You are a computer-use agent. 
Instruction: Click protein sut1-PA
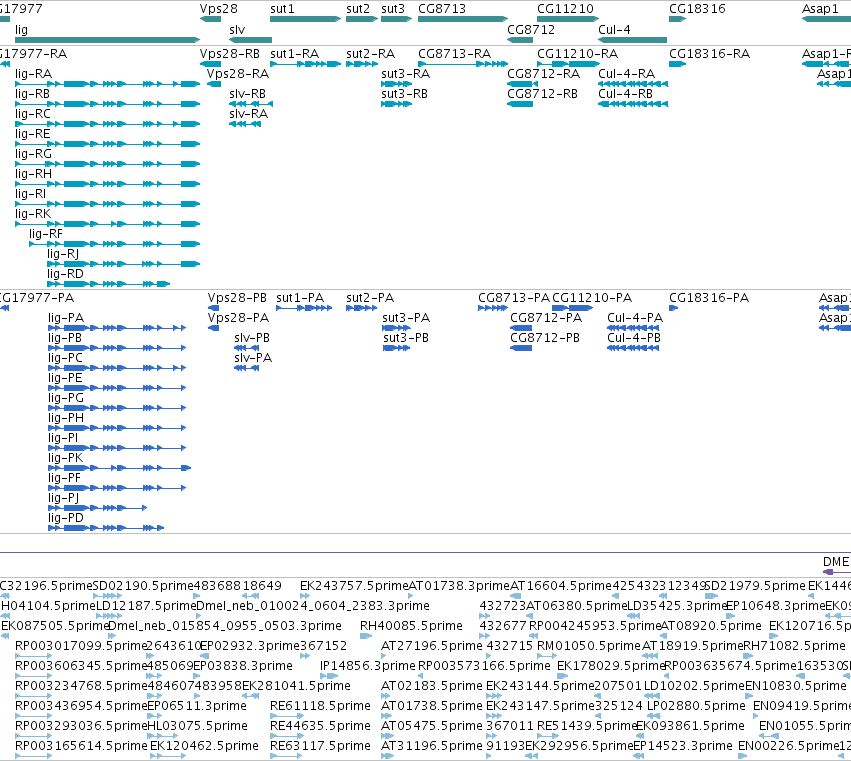click(304, 308)
